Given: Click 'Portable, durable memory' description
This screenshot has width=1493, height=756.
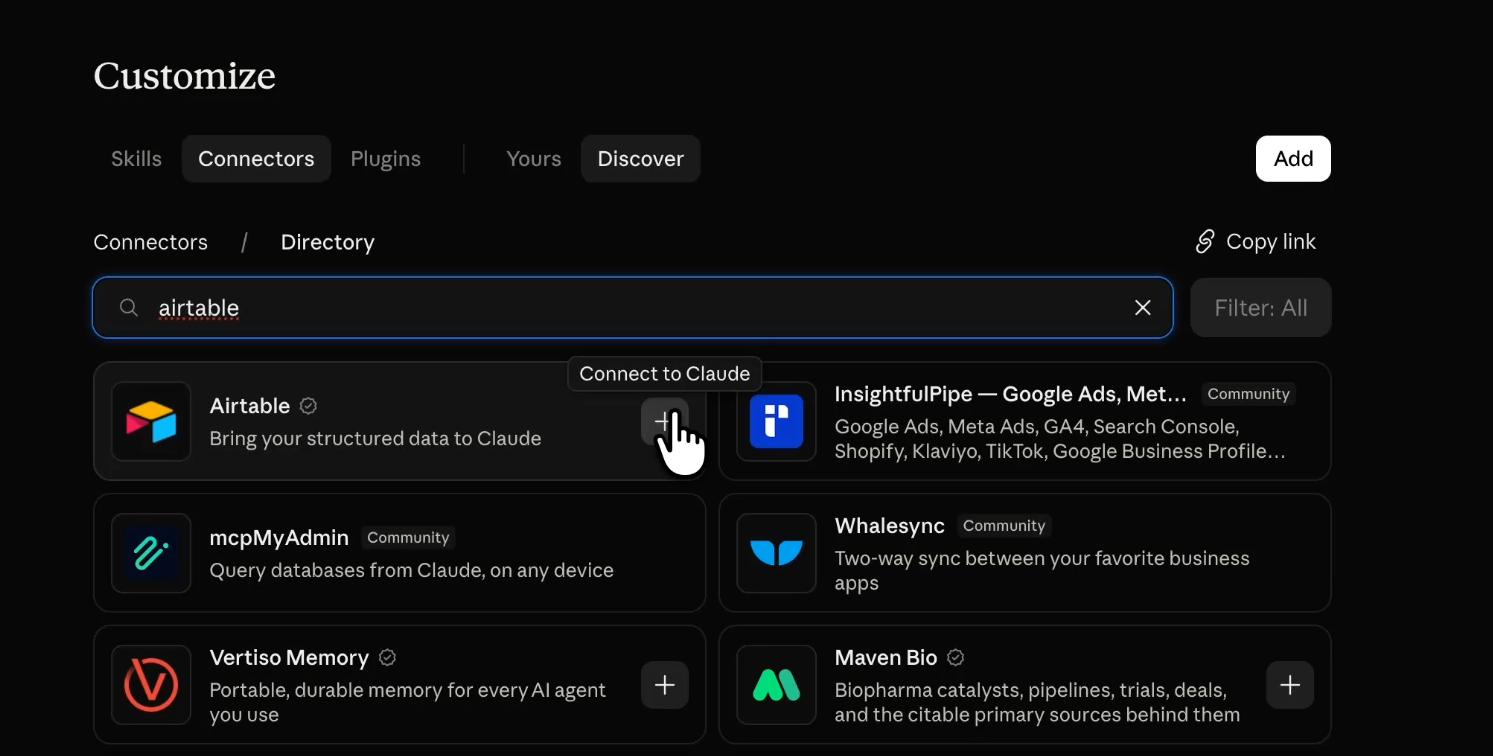Looking at the screenshot, I should [408, 703].
